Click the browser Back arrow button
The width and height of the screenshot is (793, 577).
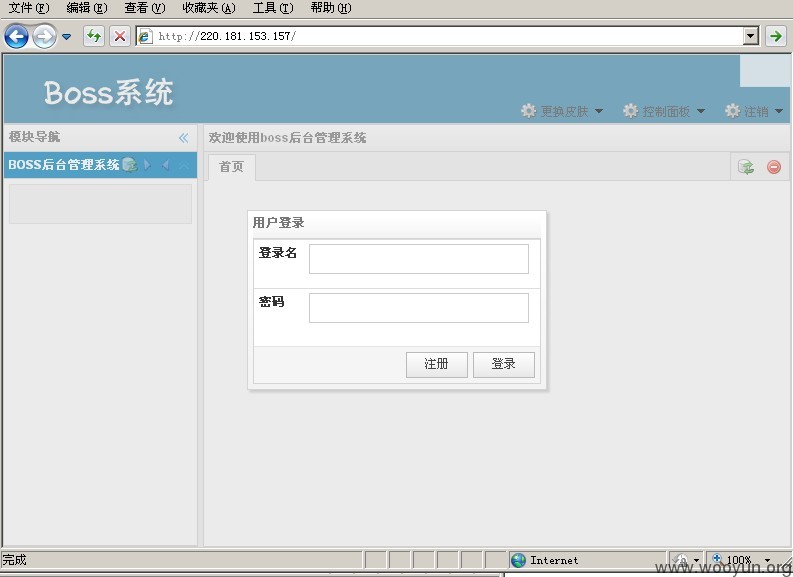(x=16, y=36)
